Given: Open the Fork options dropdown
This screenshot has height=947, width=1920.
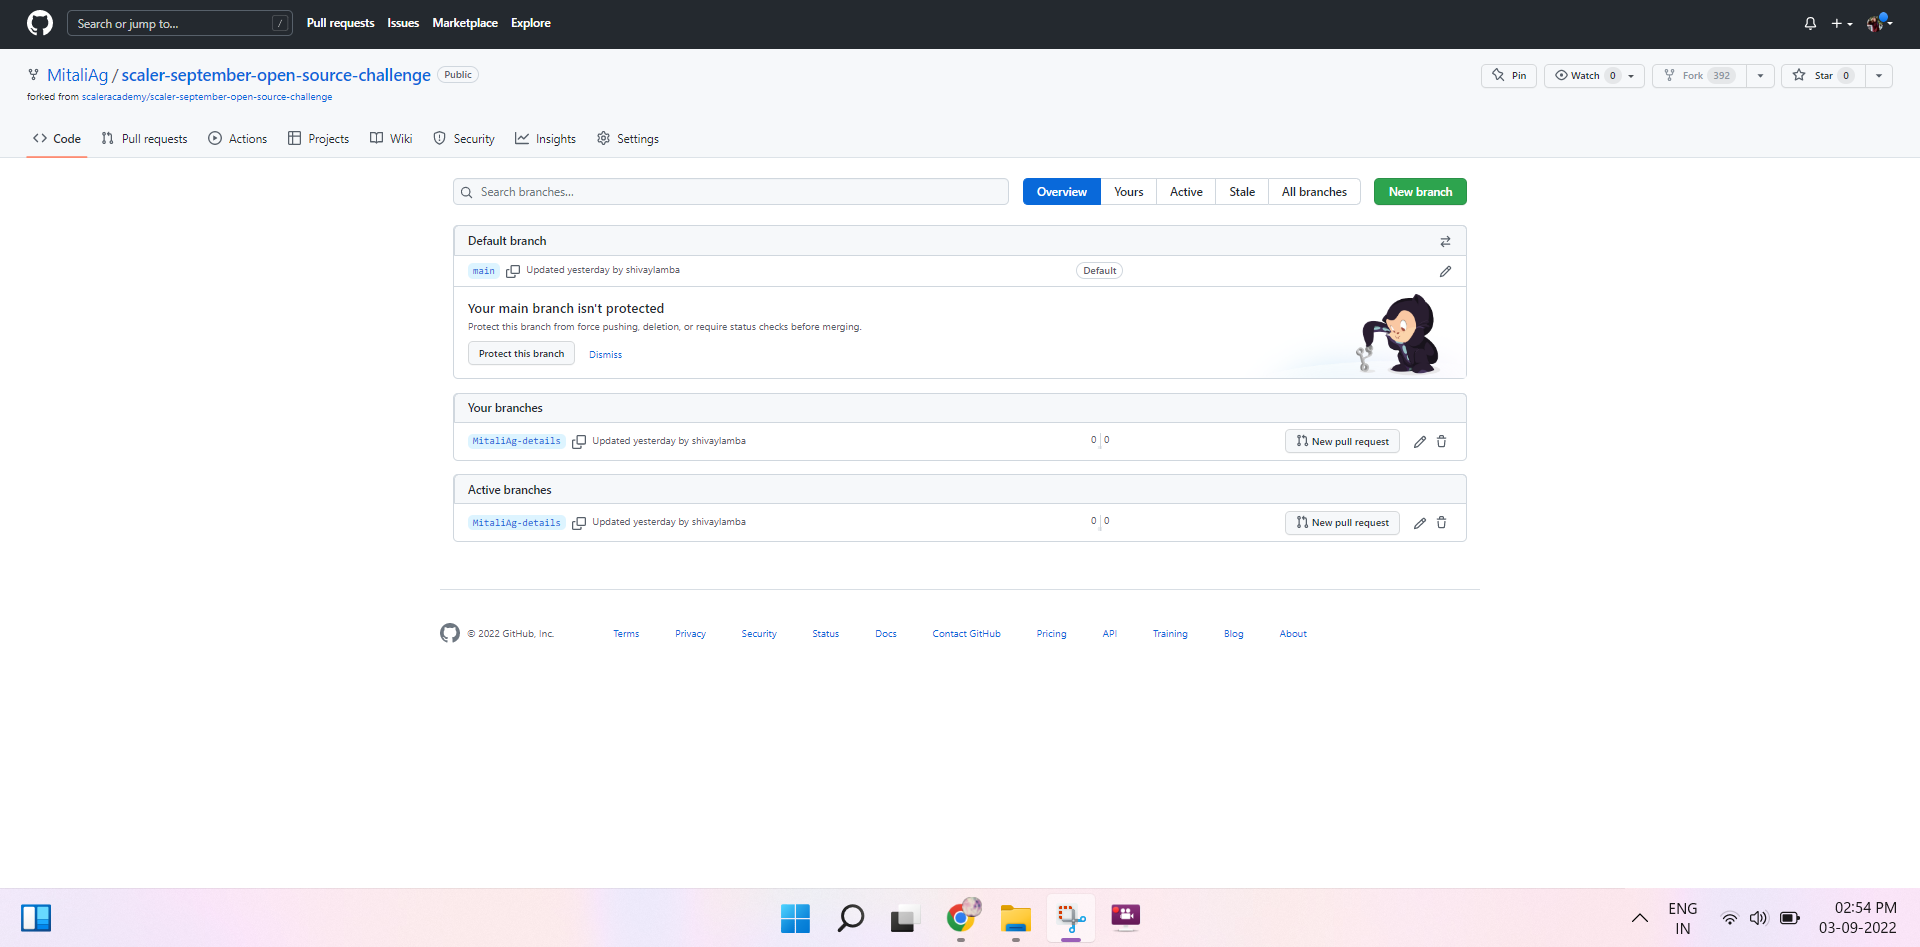Looking at the screenshot, I should tap(1760, 75).
